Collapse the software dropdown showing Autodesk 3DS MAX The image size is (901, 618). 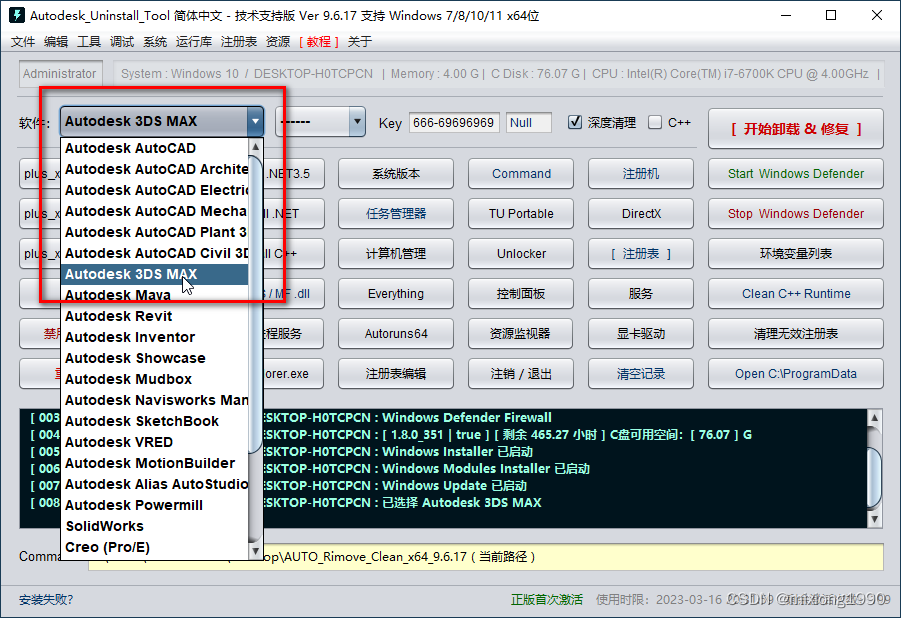161,121
